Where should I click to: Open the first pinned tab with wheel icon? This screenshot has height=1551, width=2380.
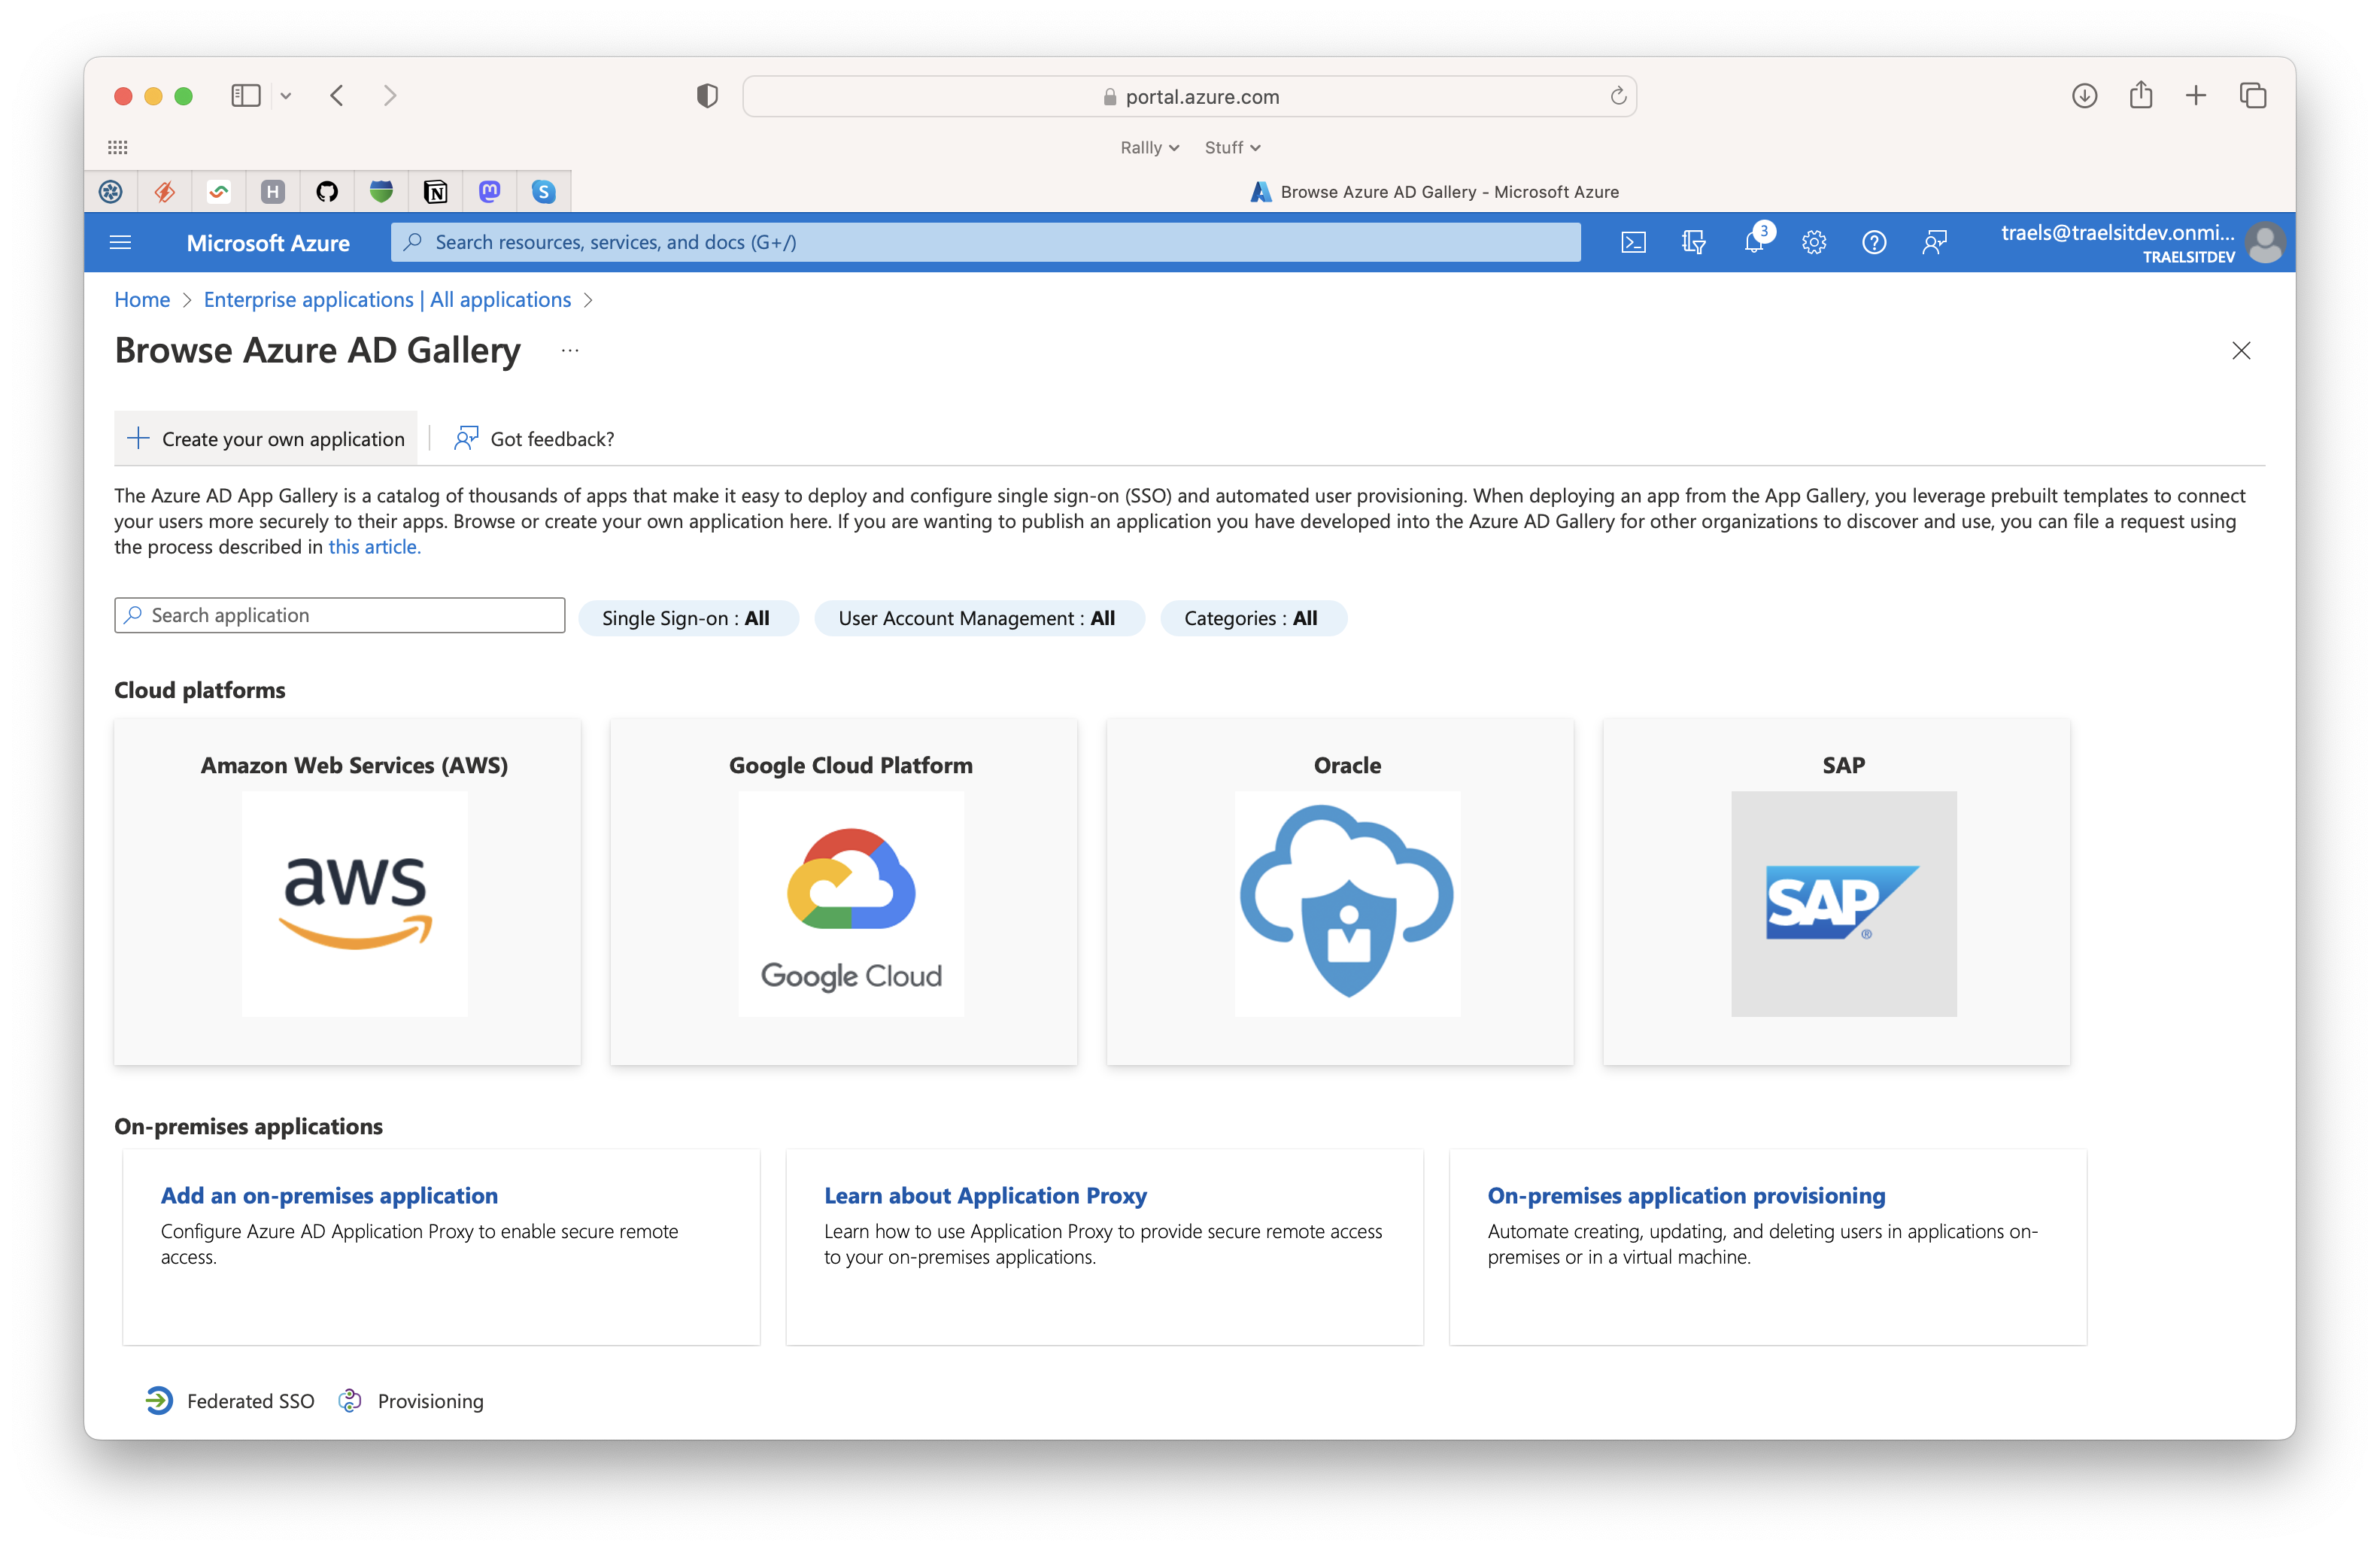coord(111,192)
